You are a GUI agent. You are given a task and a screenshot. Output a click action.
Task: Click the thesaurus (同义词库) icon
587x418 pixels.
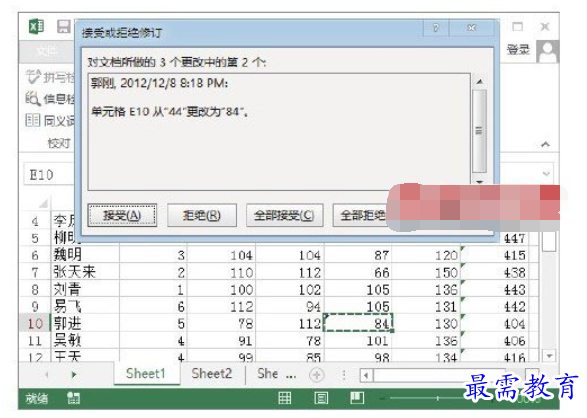point(33,120)
